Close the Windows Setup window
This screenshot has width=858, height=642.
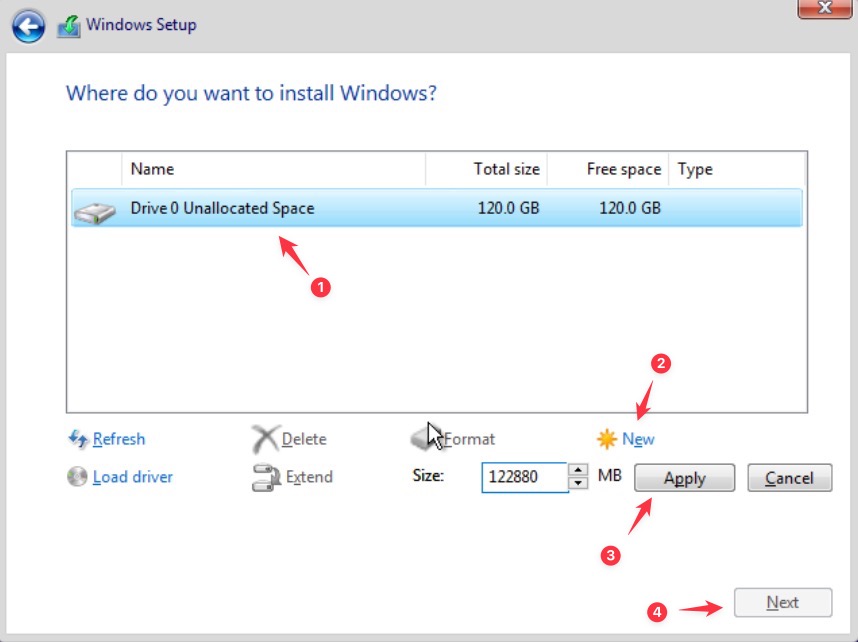(825, 8)
